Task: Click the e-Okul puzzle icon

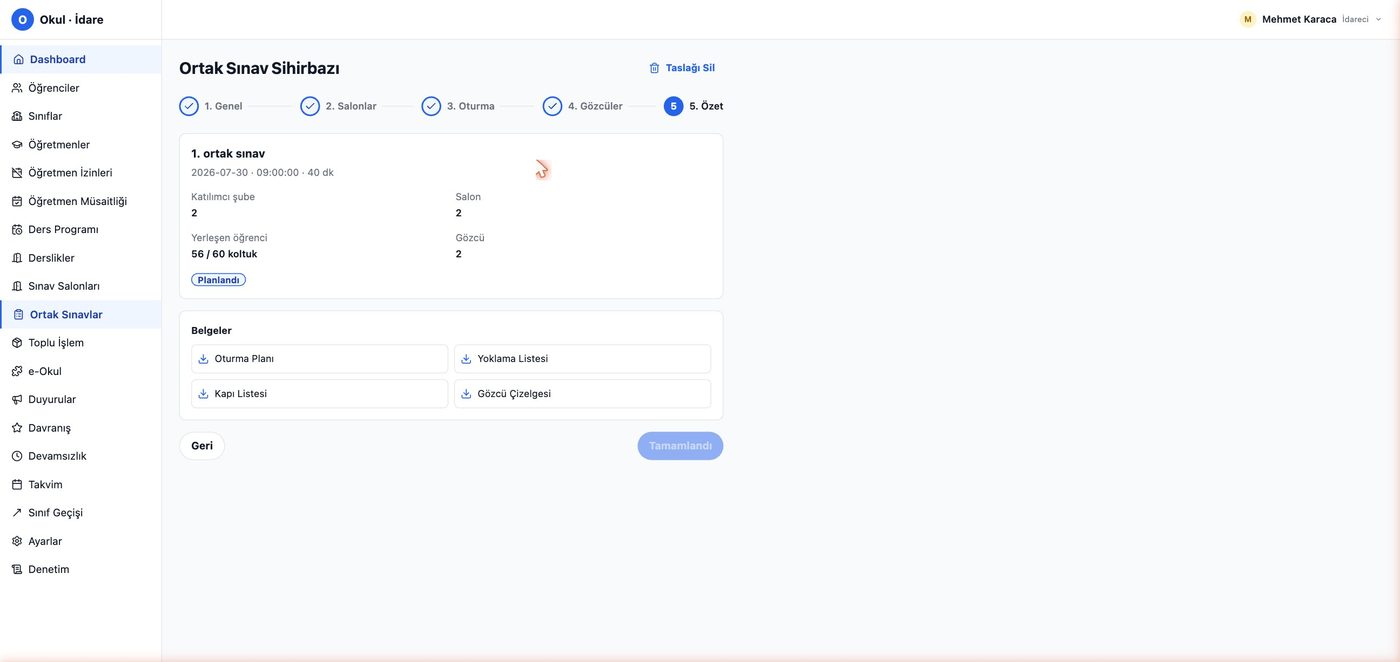Action: tap(17, 372)
